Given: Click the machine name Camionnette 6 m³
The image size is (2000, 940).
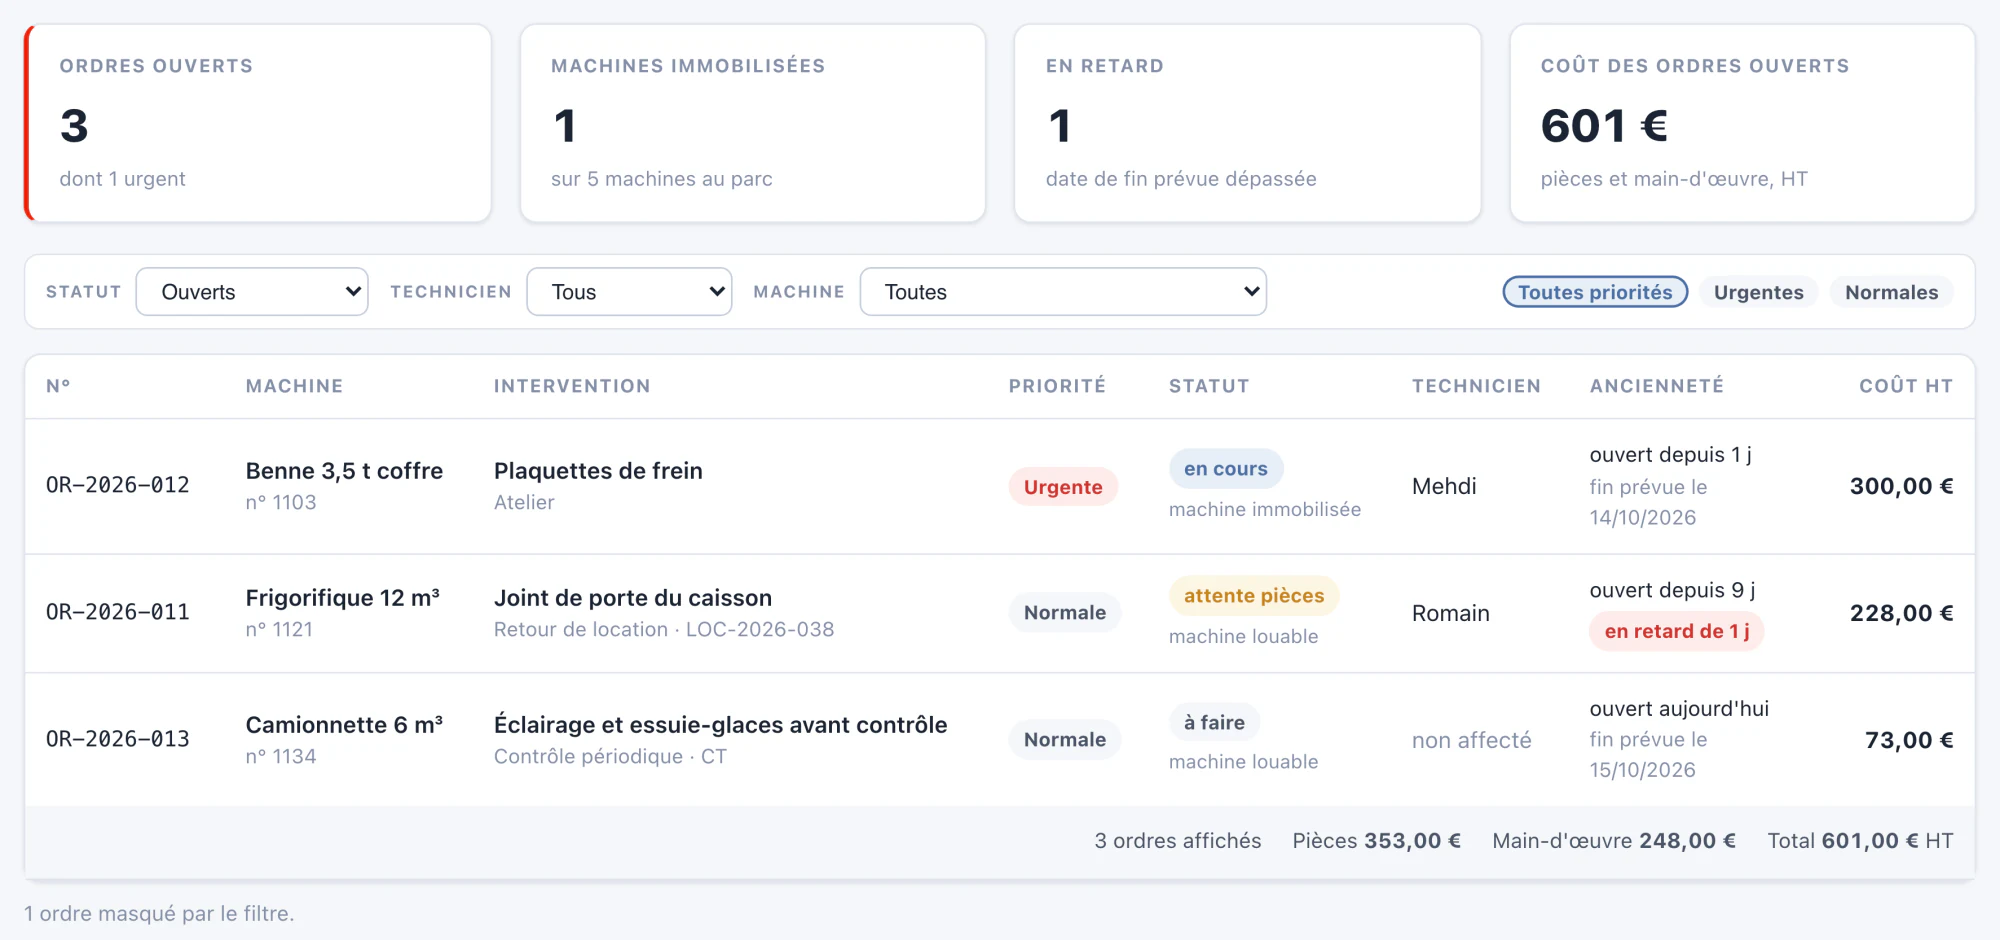Looking at the screenshot, I should click(344, 725).
